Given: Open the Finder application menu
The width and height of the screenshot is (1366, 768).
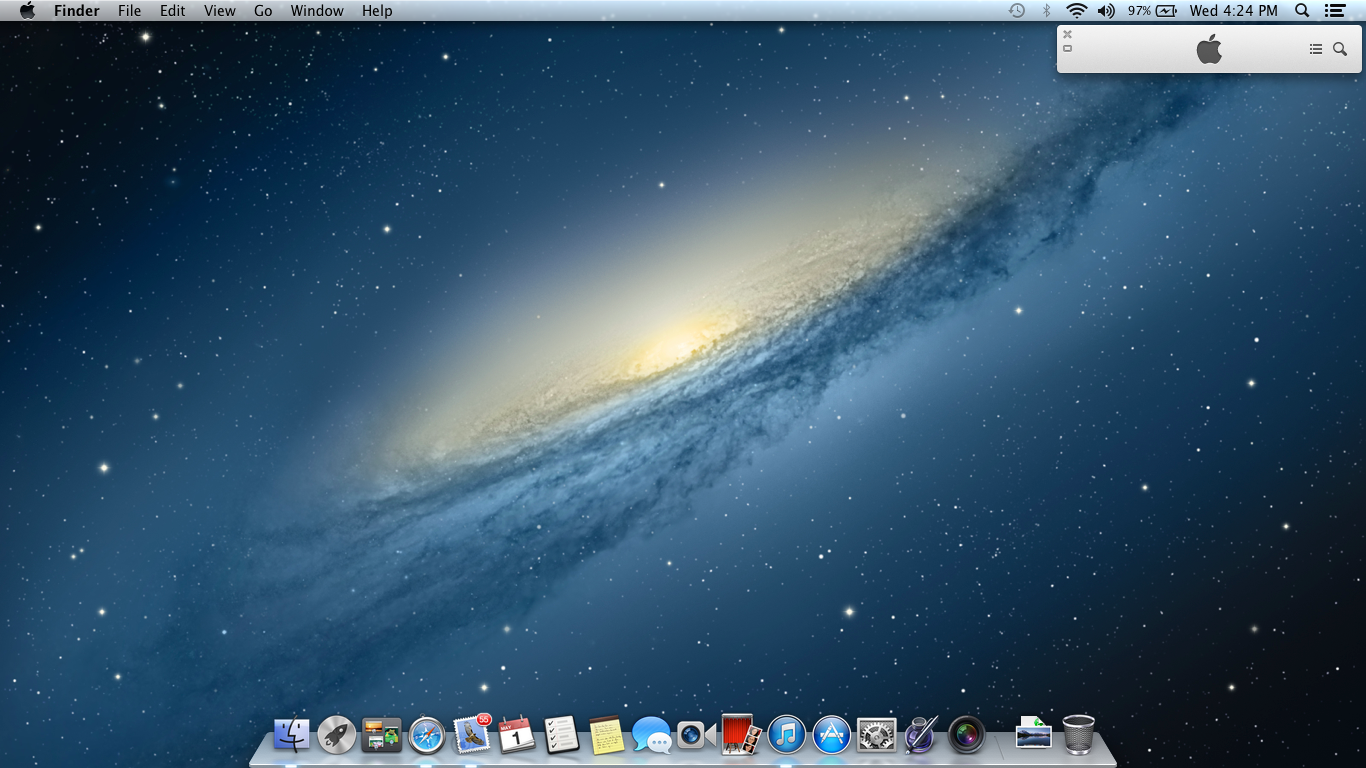Looking at the screenshot, I should click(x=77, y=11).
